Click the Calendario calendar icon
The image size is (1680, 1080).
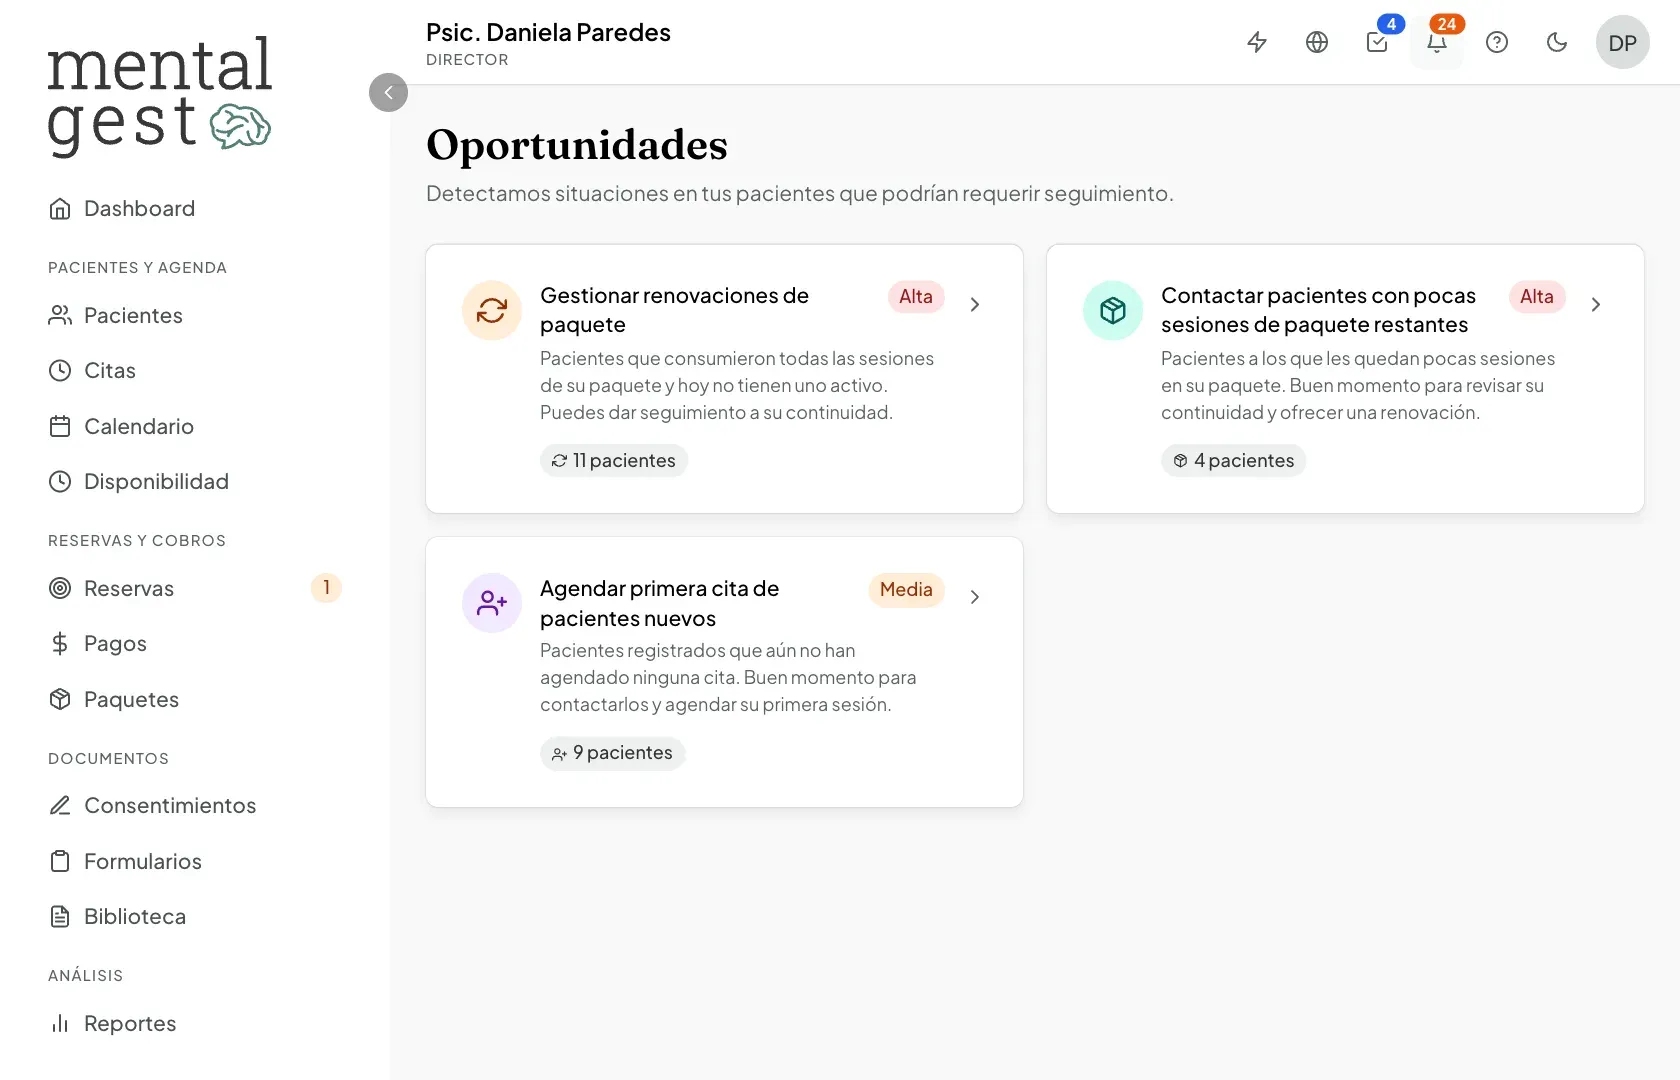click(x=60, y=426)
